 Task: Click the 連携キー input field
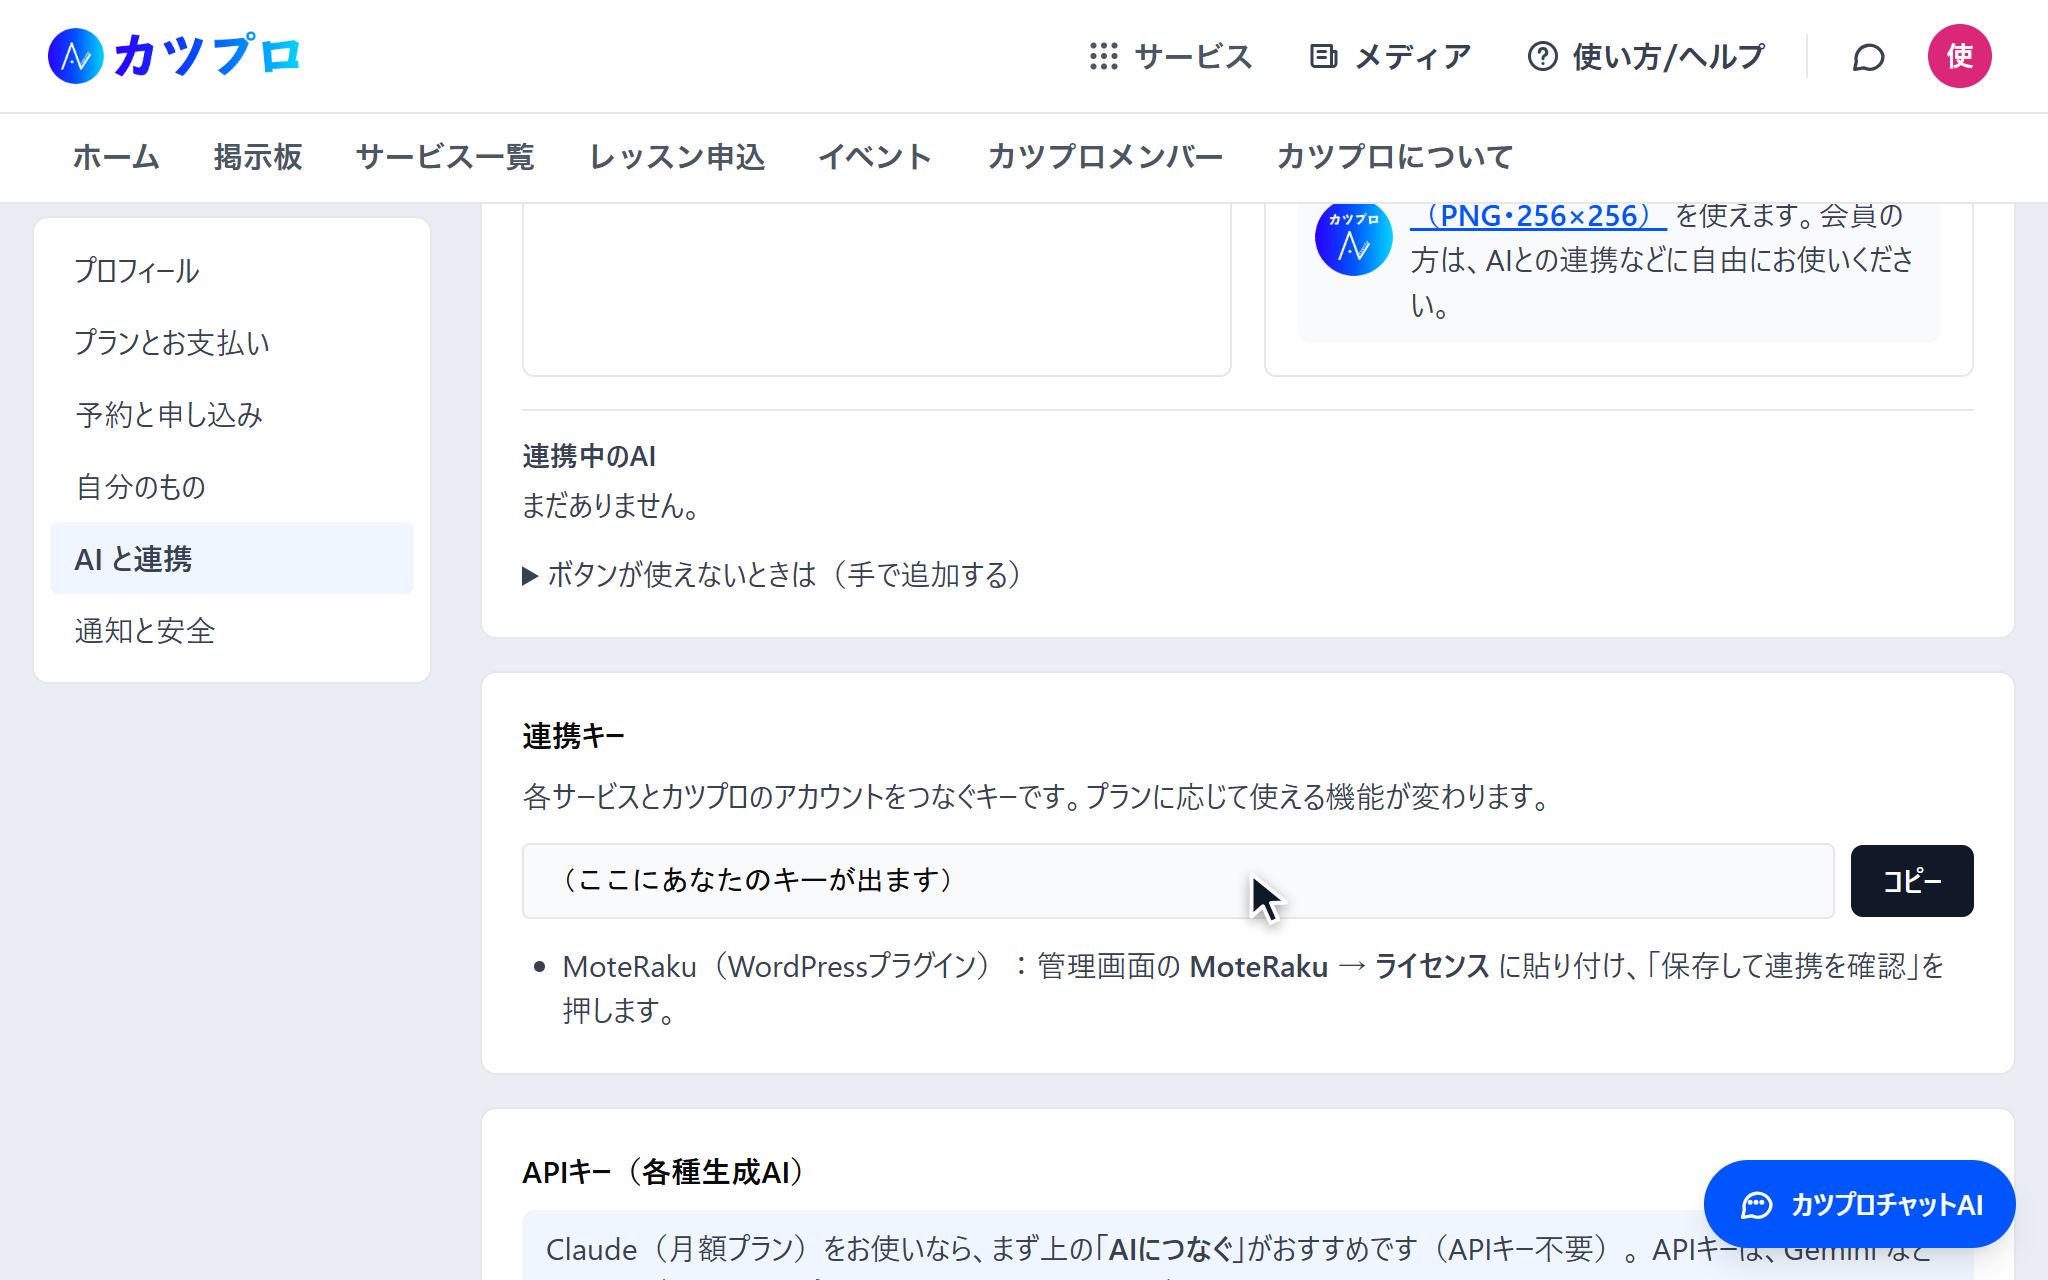(x=1178, y=881)
